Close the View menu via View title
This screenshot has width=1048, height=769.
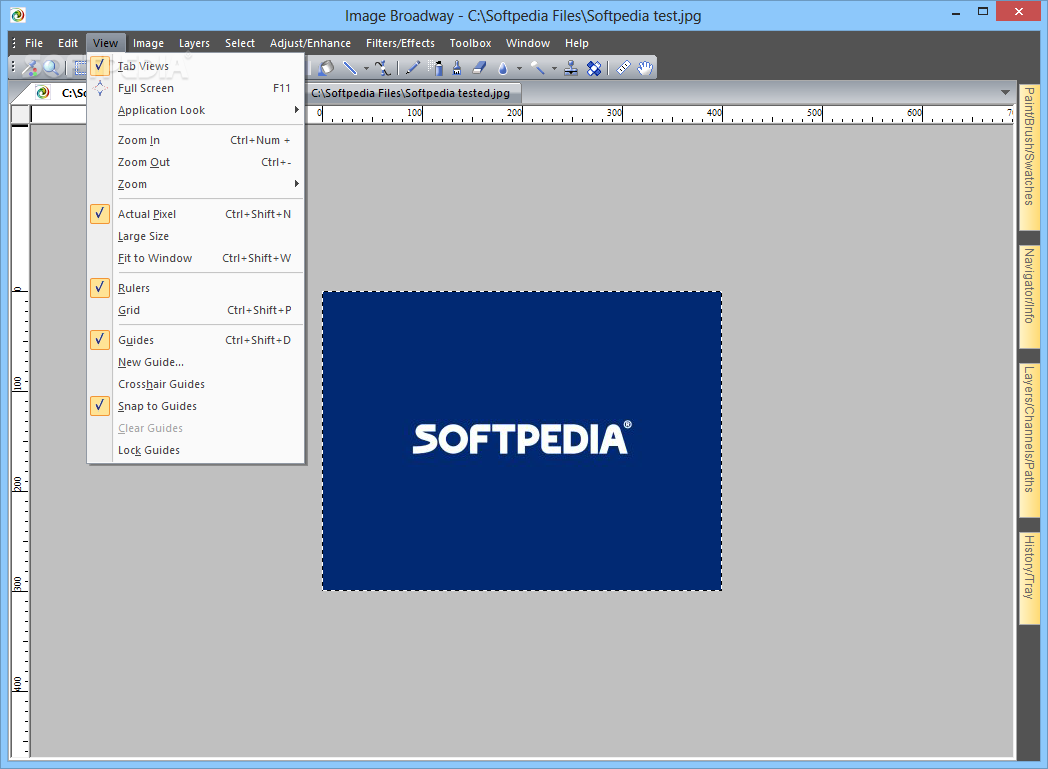click(106, 43)
